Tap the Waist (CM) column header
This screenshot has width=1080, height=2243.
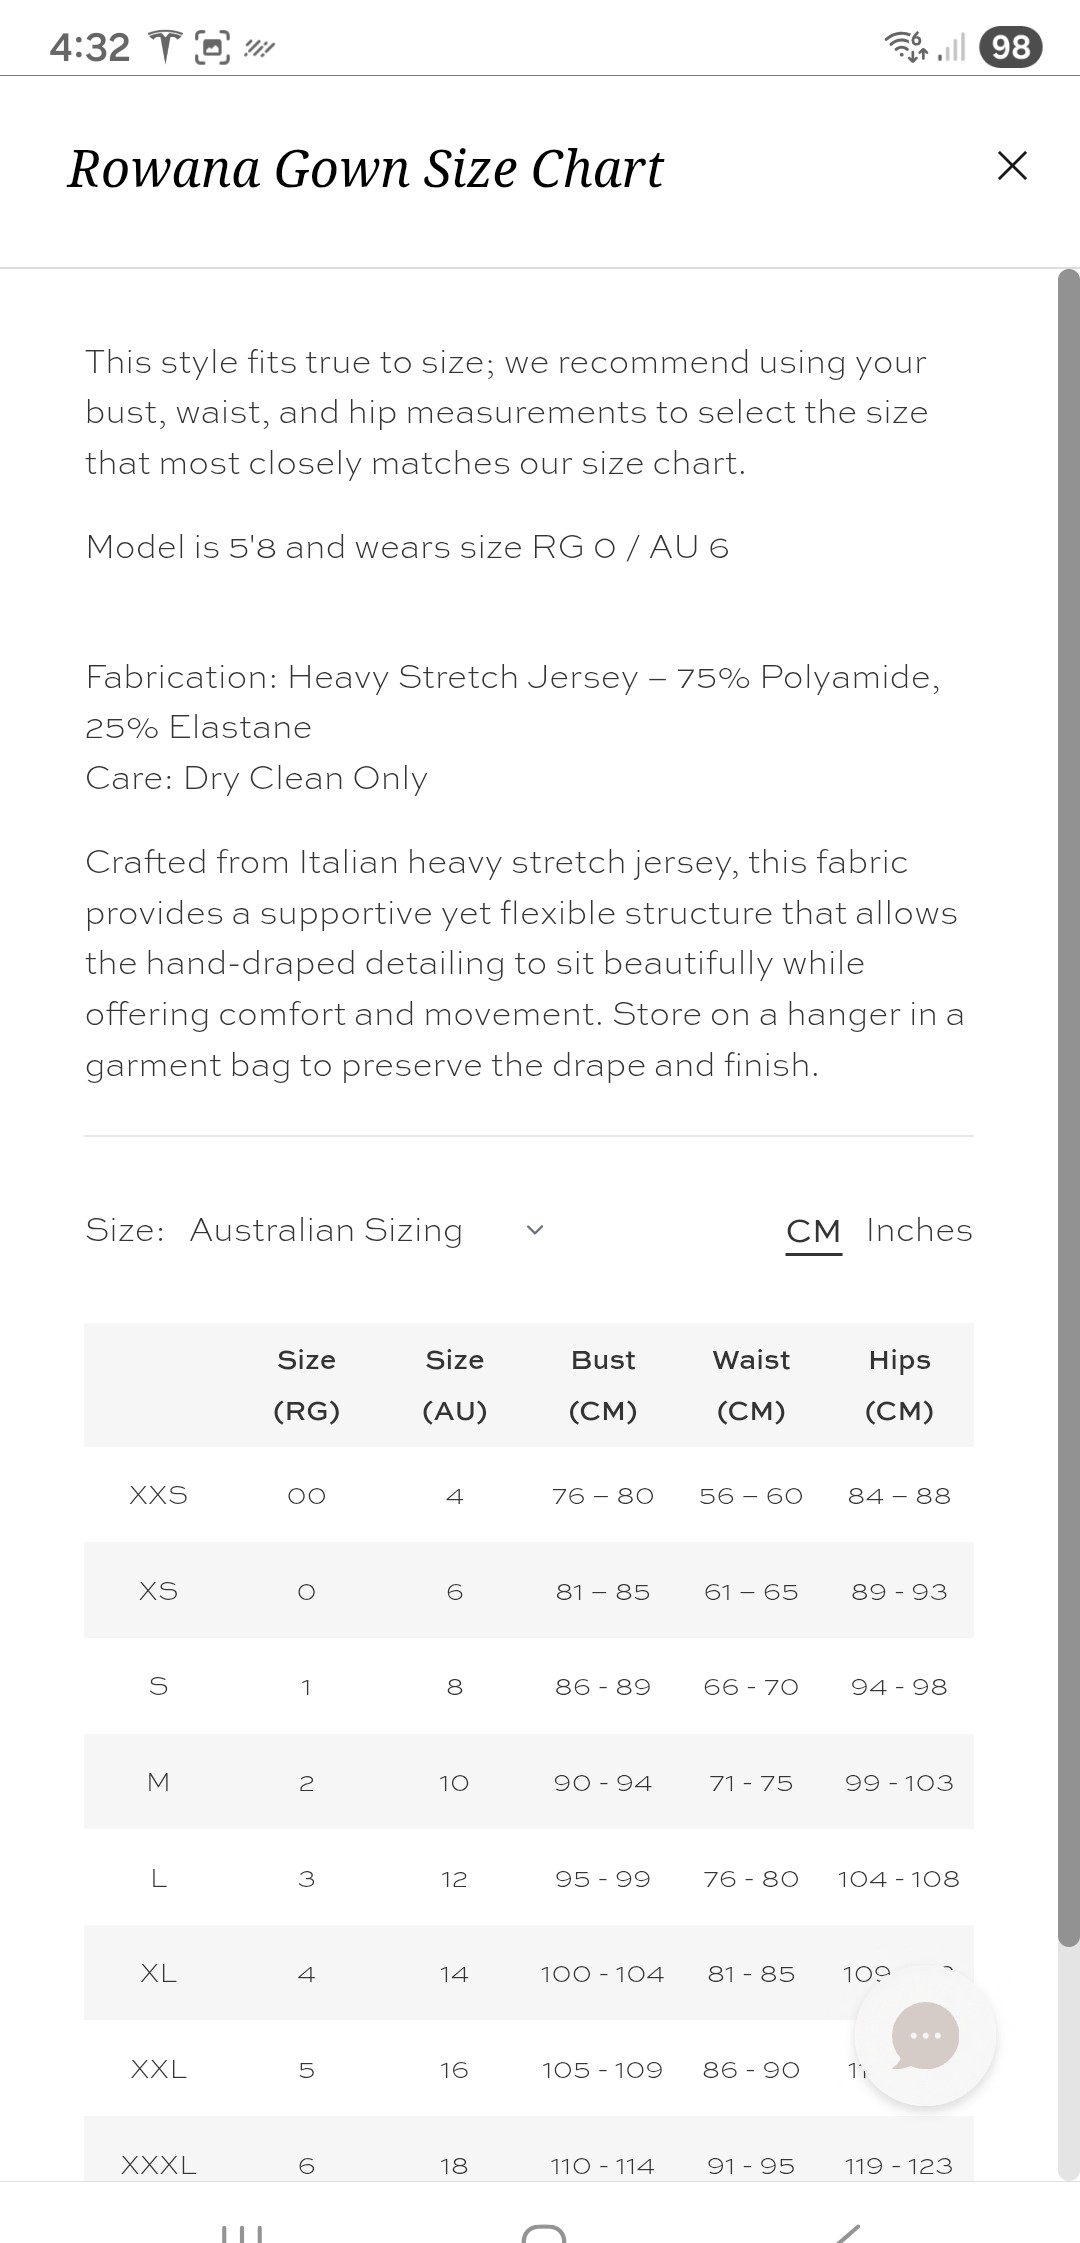[x=751, y=1385]
